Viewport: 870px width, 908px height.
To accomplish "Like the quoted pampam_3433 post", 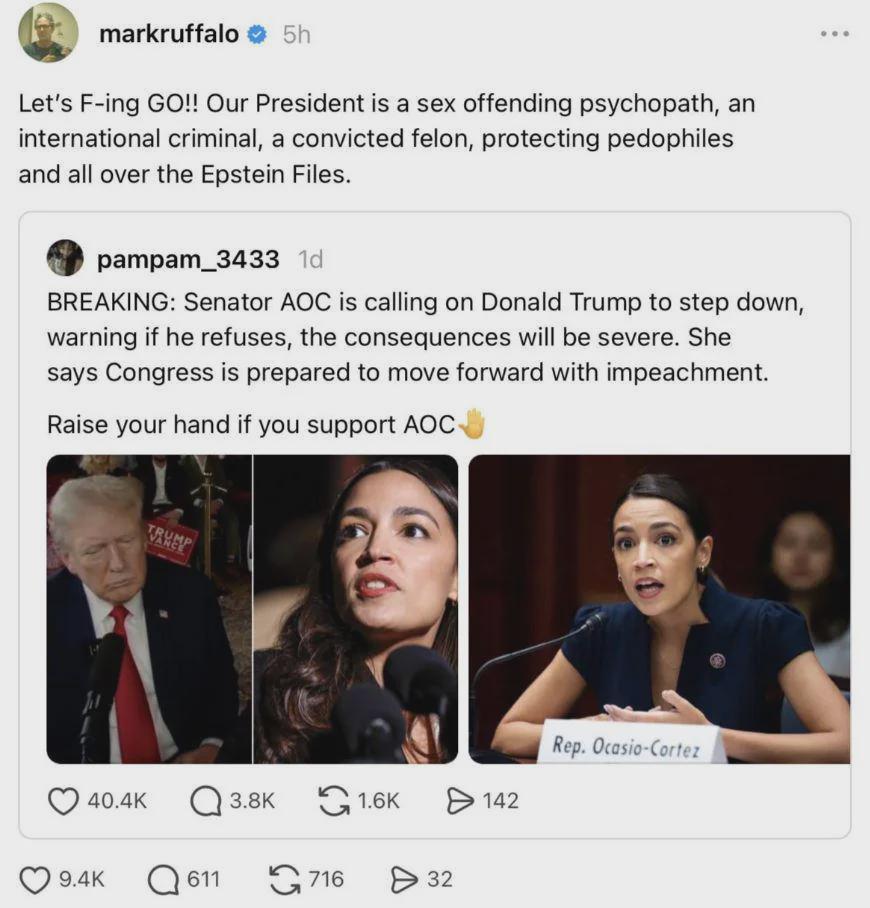I will [64, 800].
